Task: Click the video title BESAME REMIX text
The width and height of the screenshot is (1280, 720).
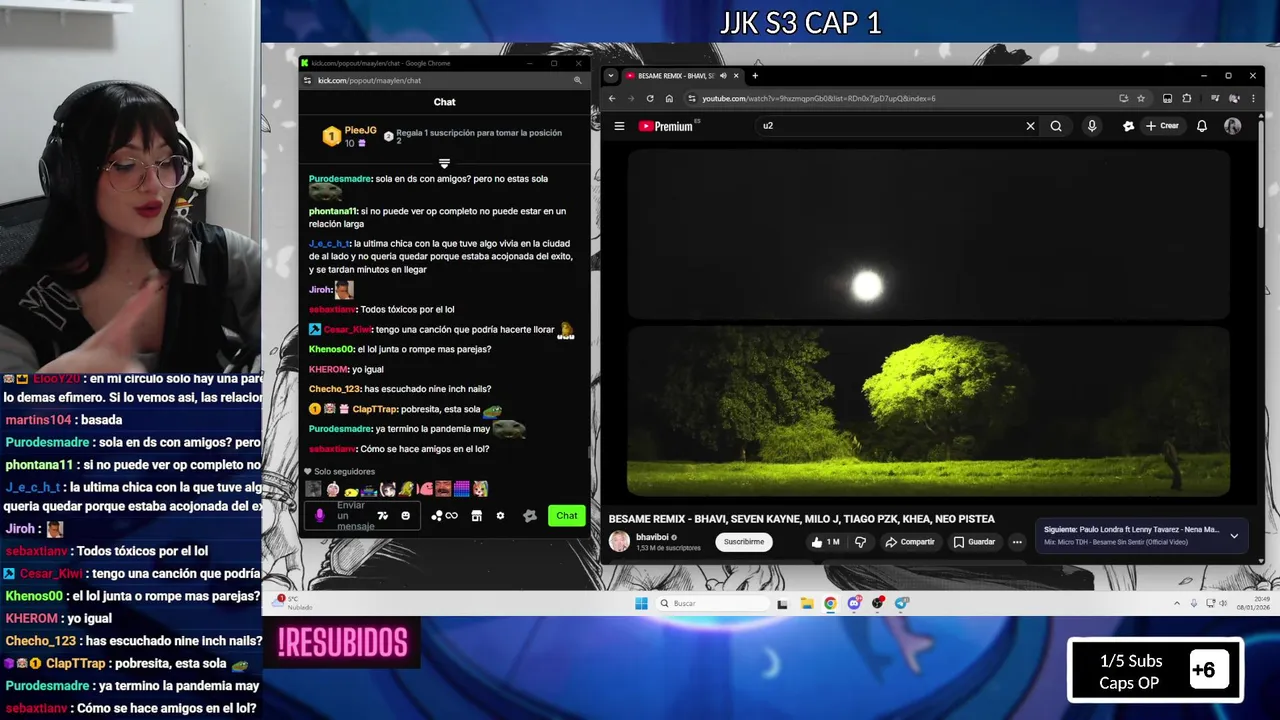Action: tap(801, 519)
